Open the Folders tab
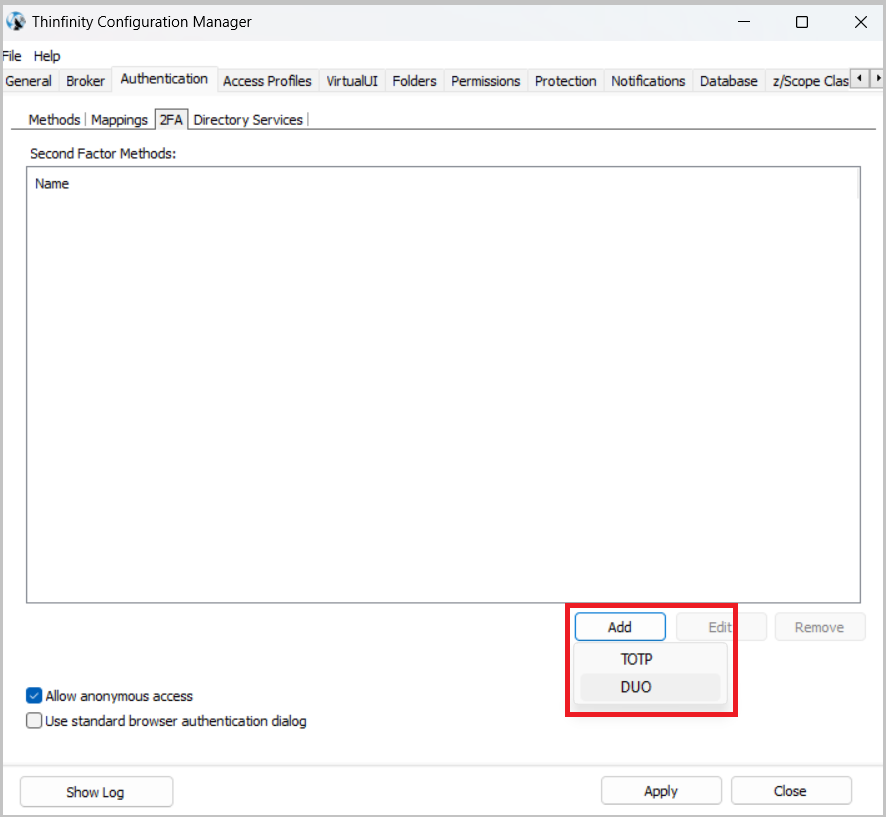The image size is (886, 817). tap(414, 81)
